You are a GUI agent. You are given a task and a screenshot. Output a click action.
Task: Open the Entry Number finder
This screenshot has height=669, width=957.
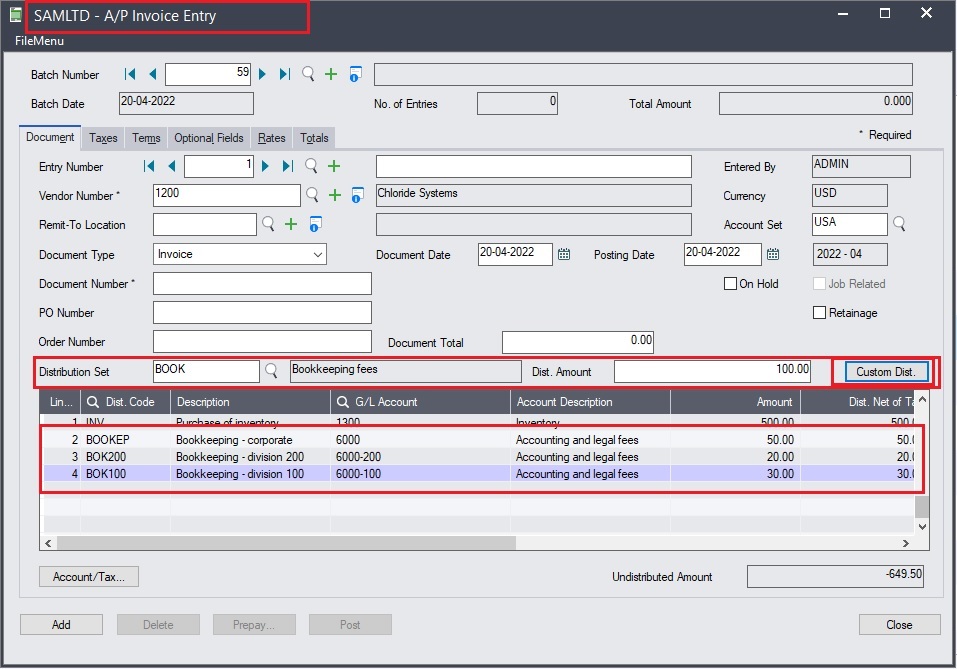click(311, 166)
